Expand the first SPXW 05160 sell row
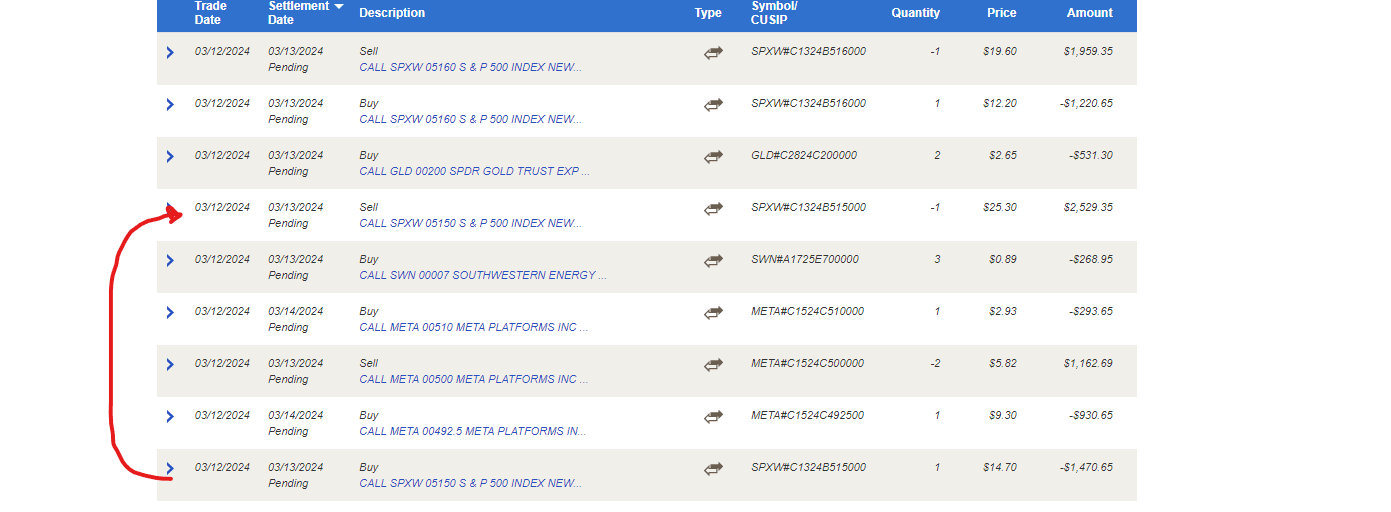This screenshot has height=512, width=1391. [x=170, y=53]
